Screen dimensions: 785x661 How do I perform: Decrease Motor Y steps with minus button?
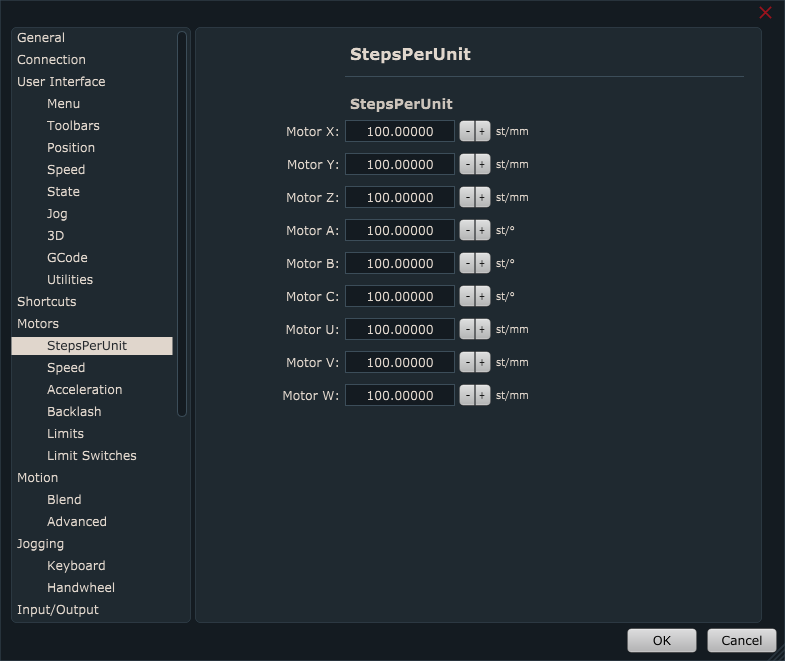click(x=467, y=164)
